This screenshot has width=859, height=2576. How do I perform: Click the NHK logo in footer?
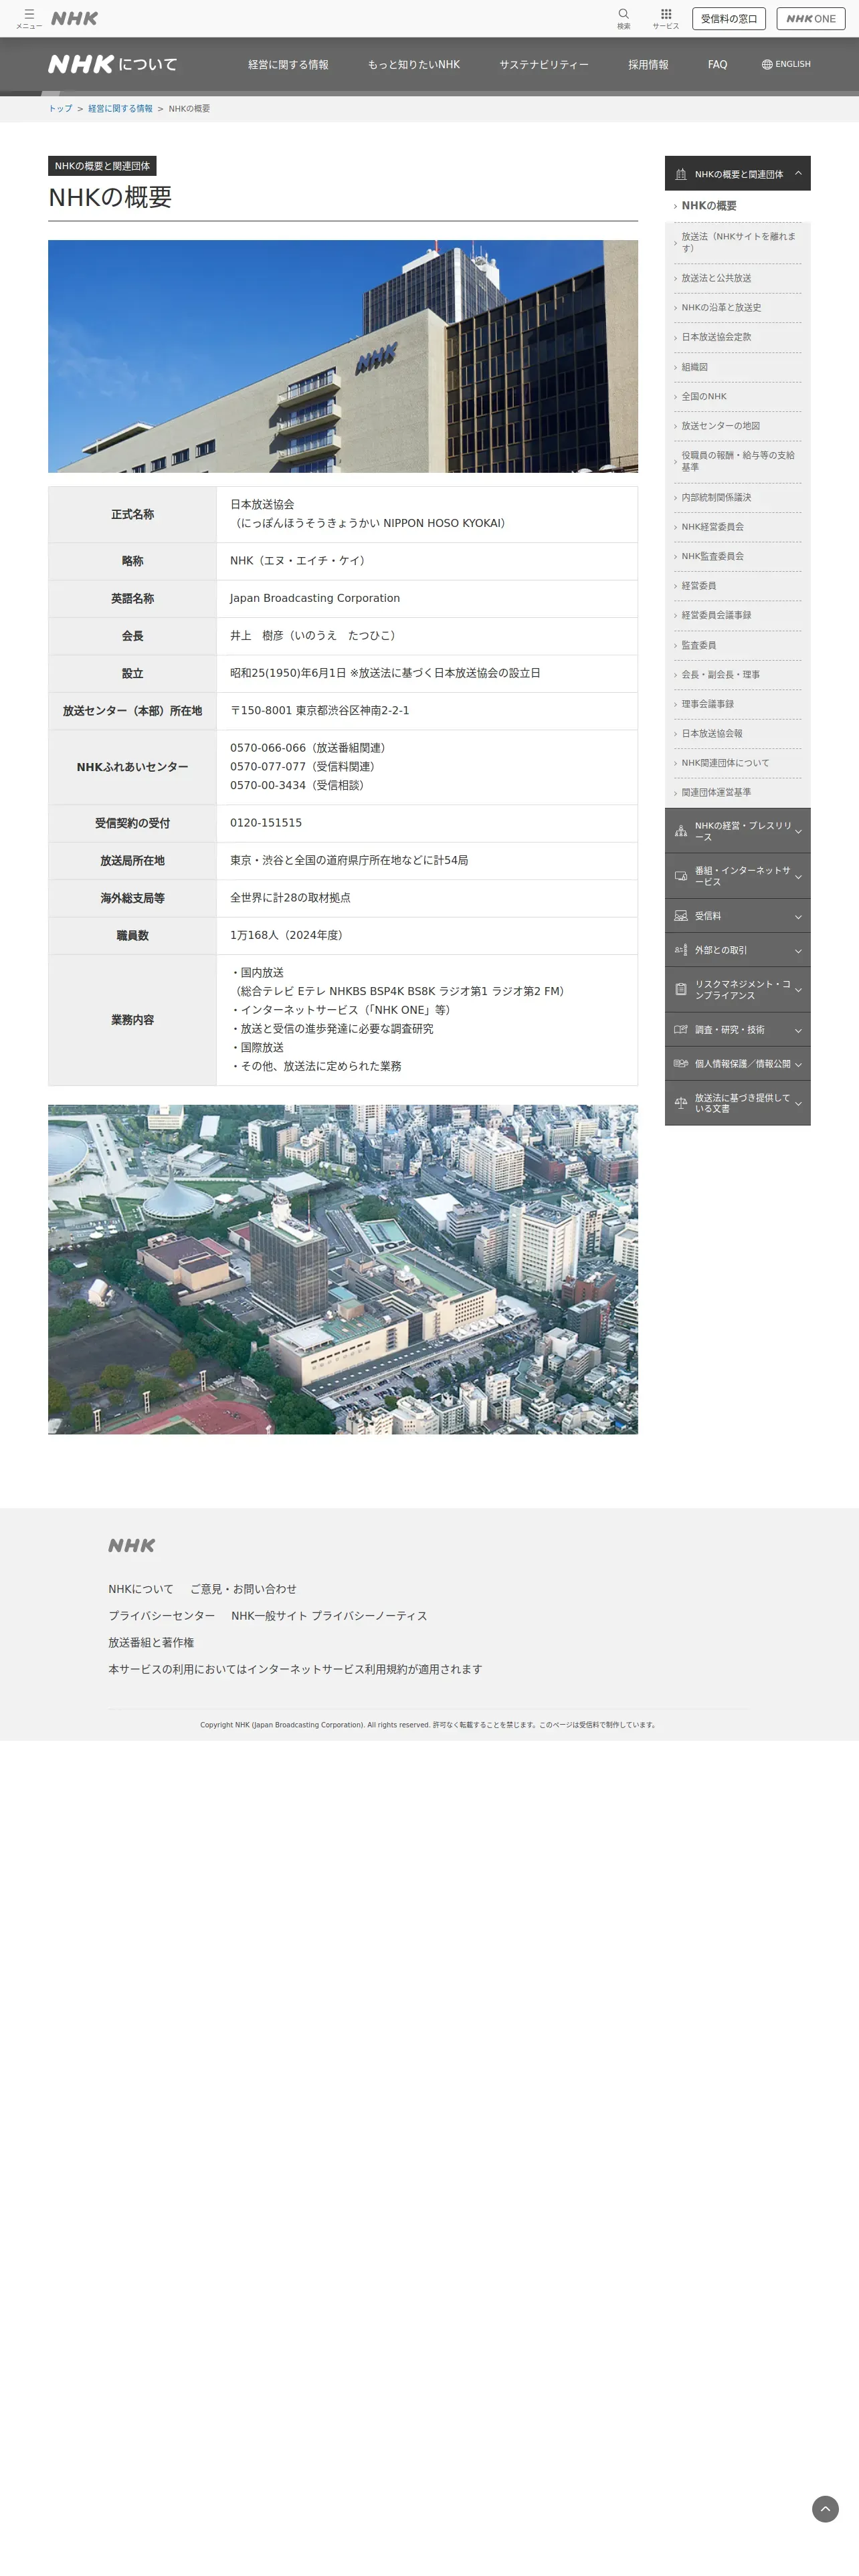(x=132, y=1545)
